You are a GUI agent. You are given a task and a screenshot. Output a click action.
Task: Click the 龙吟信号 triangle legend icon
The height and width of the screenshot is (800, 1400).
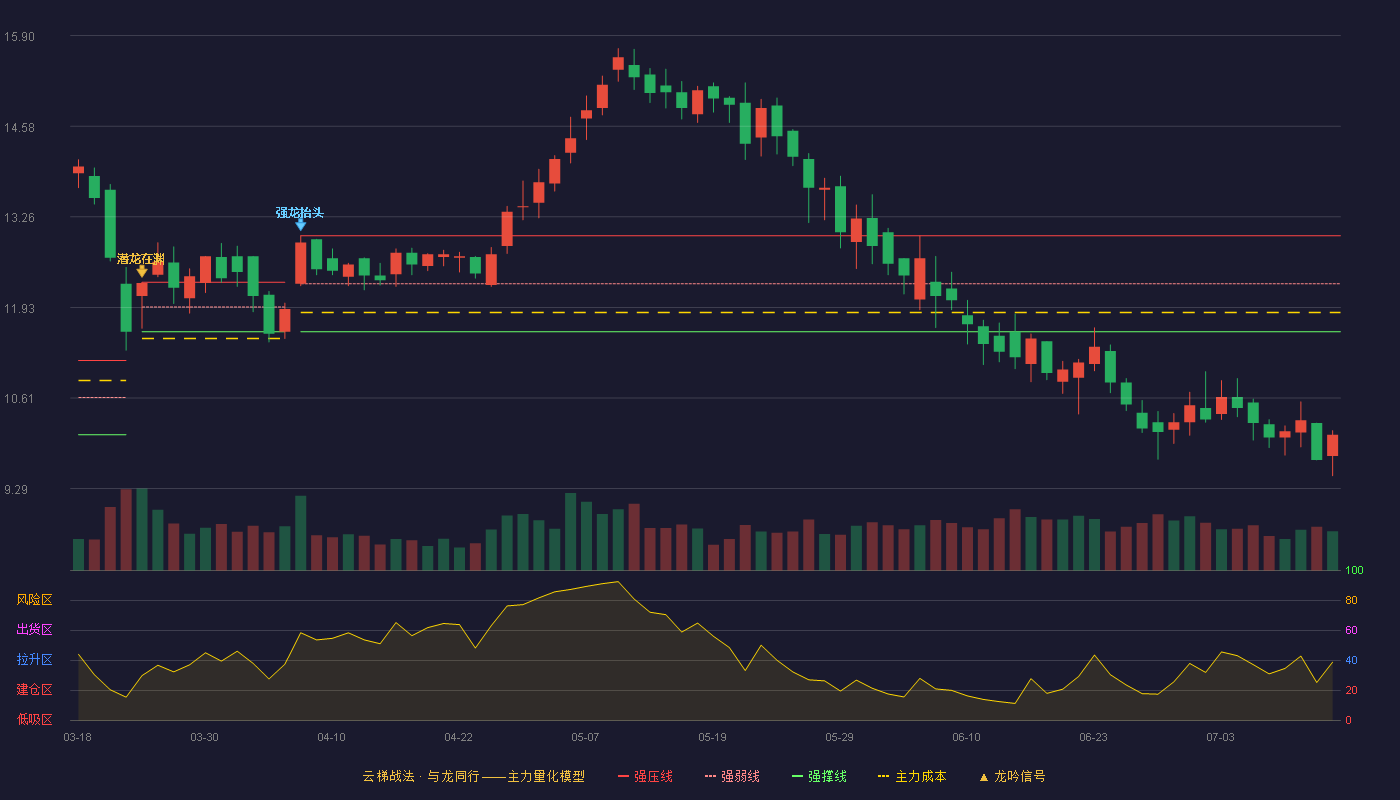(983, 777)
